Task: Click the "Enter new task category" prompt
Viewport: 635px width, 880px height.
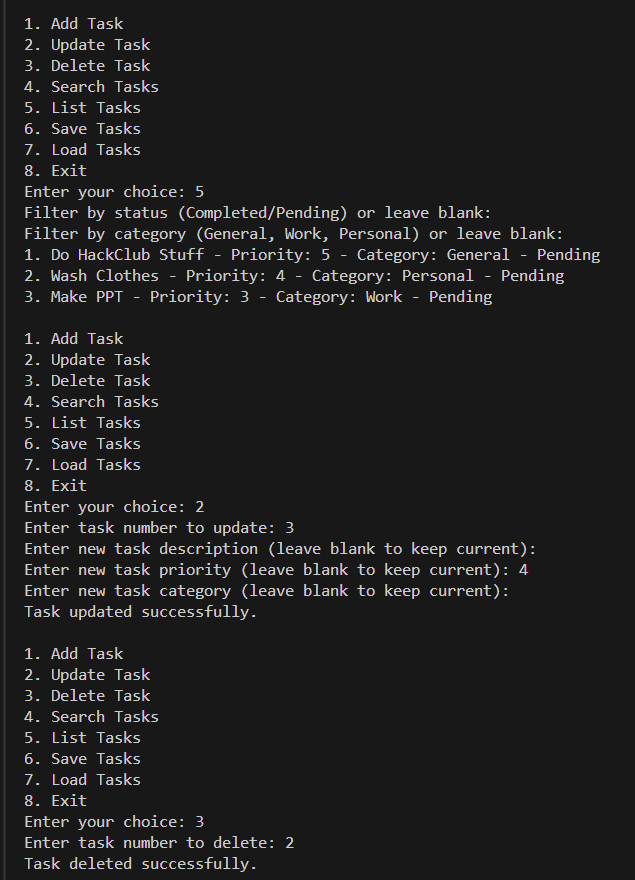Action: 267,591
